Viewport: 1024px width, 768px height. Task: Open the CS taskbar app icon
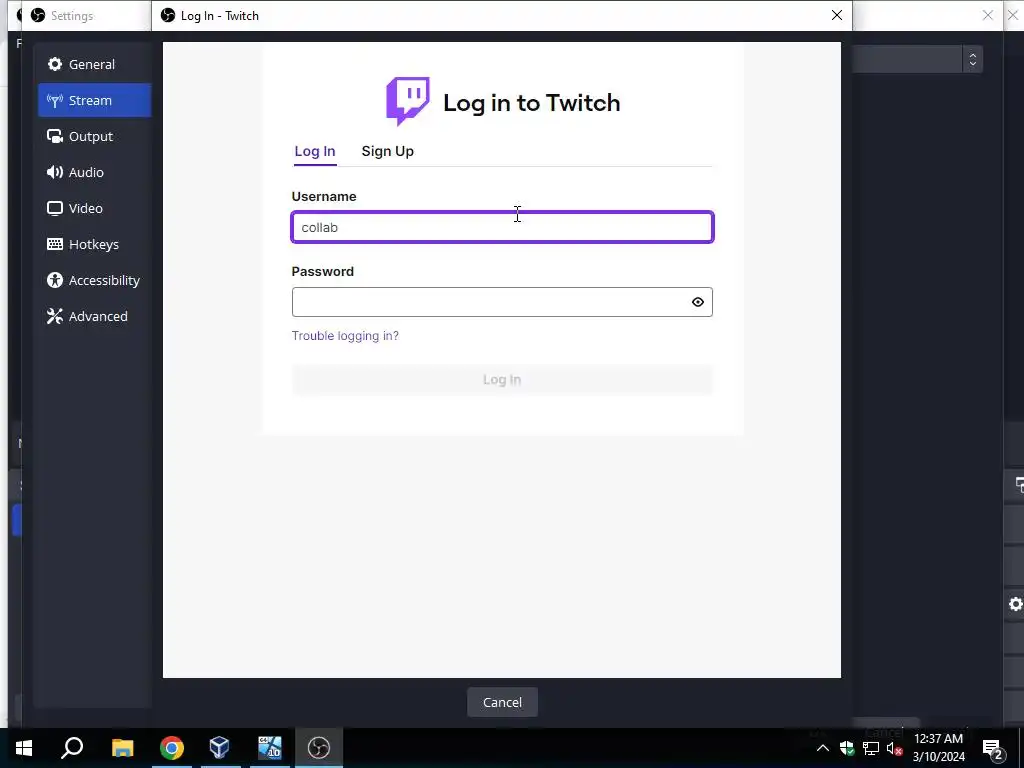(269, 748)
